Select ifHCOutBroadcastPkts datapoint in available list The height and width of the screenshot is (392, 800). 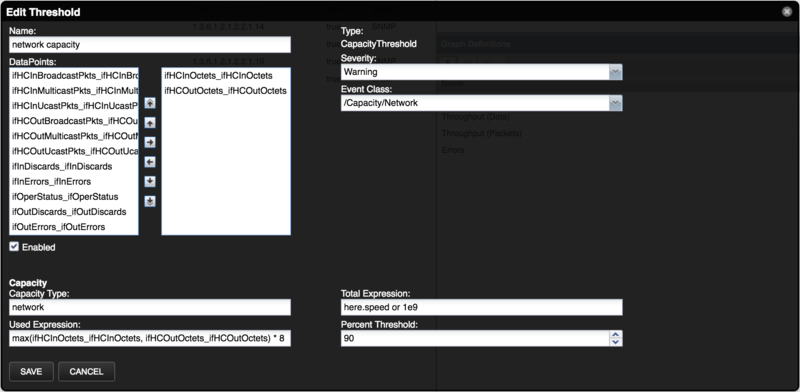point(74,121)
